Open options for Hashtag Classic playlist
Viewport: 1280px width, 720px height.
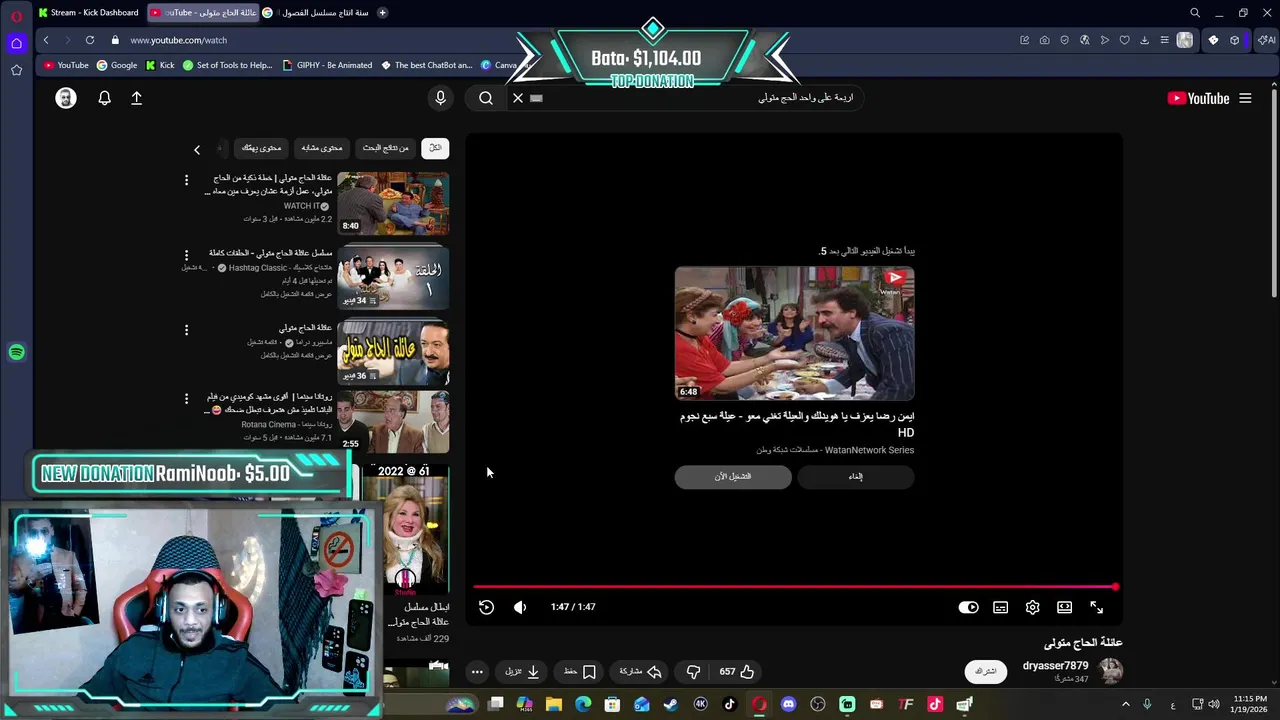tap(186, 255)
